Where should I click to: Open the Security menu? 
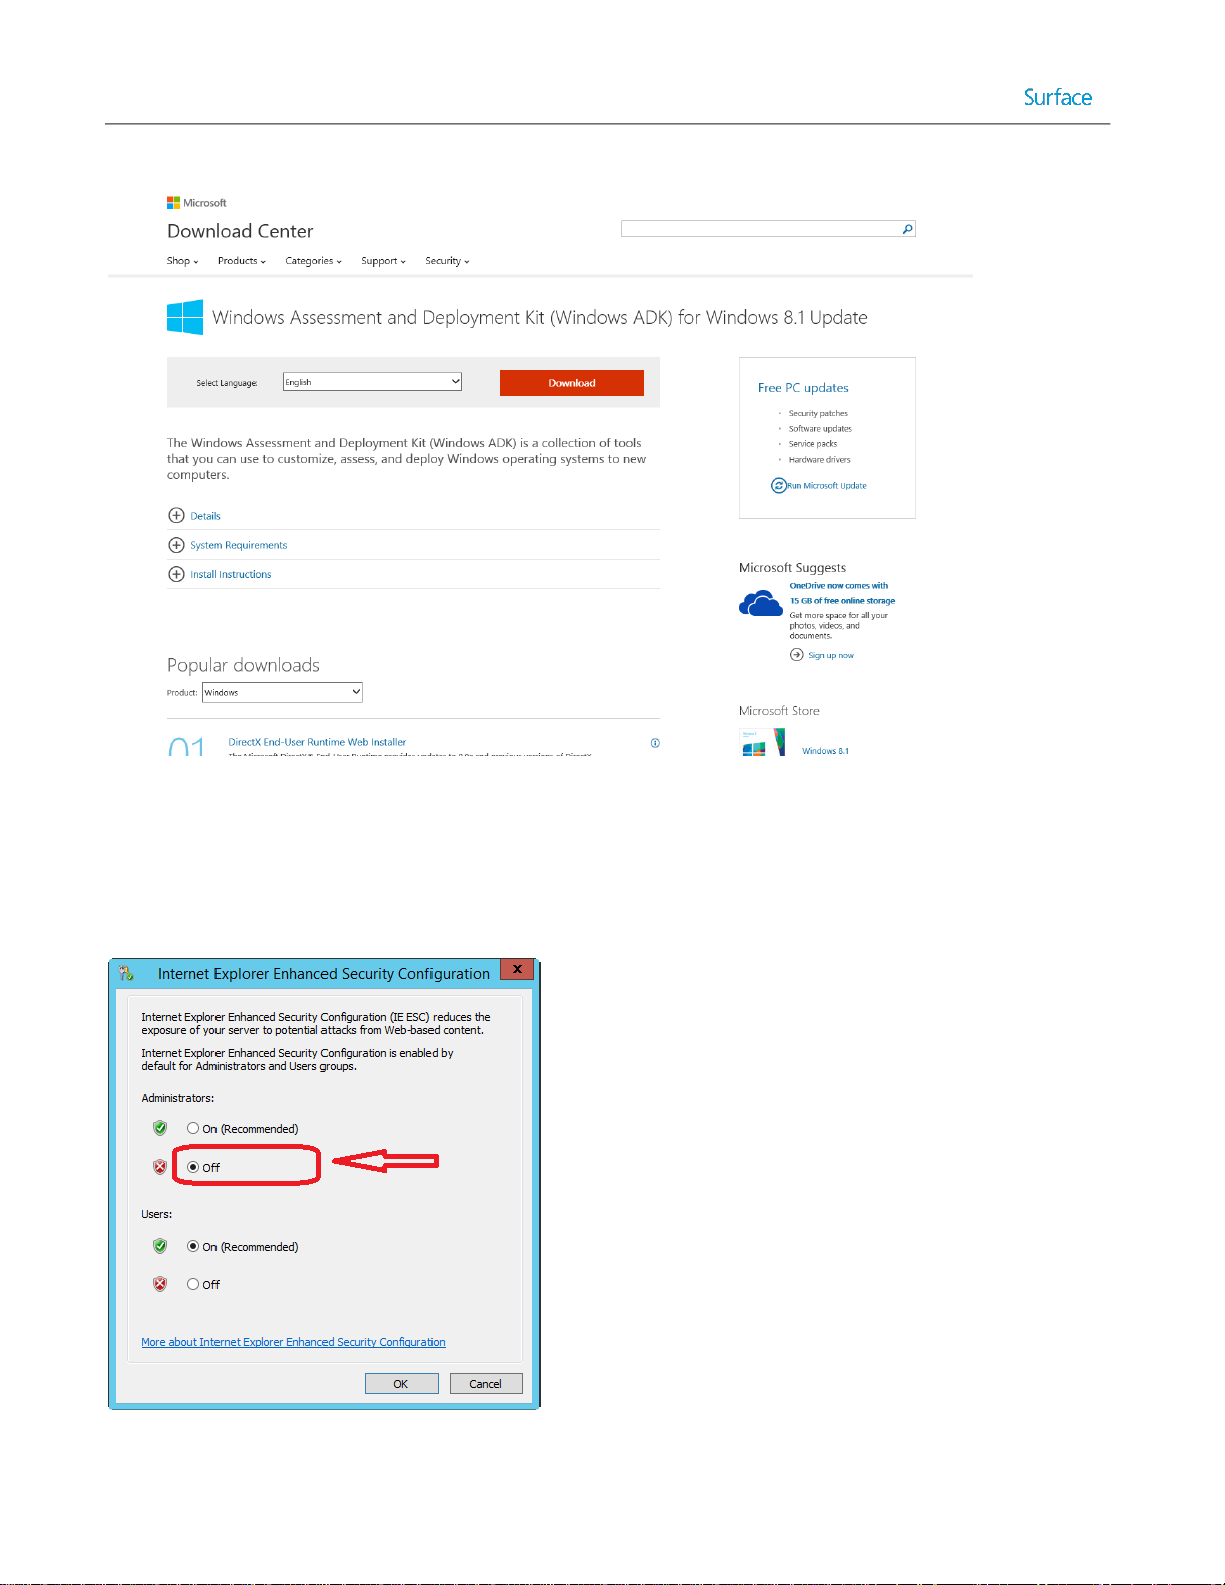point(447,261)
